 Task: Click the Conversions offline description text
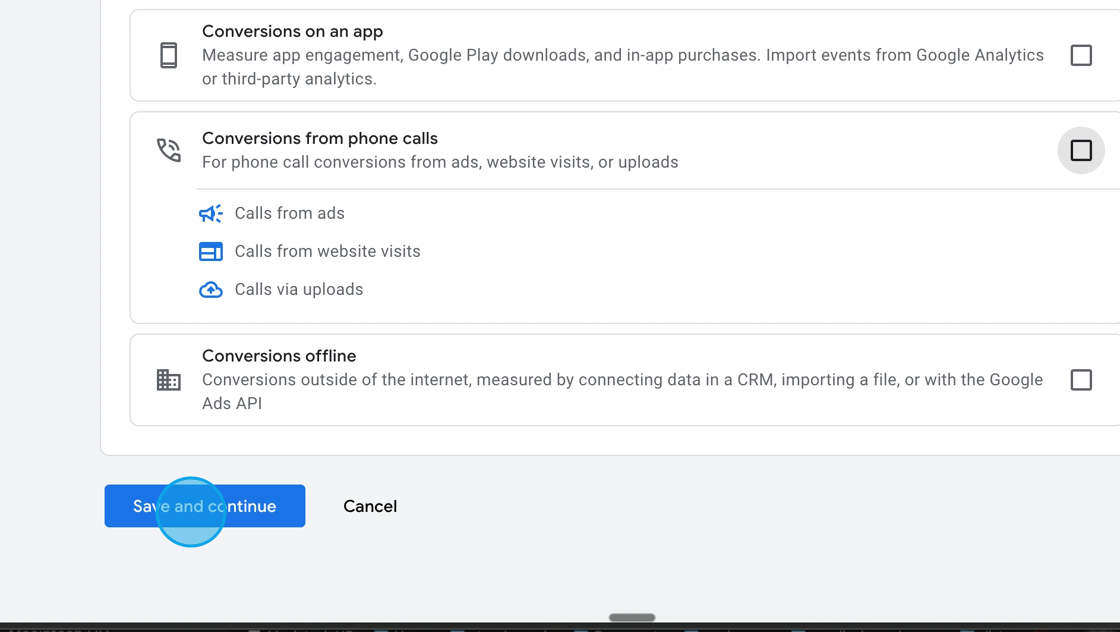tap(622, 391)
